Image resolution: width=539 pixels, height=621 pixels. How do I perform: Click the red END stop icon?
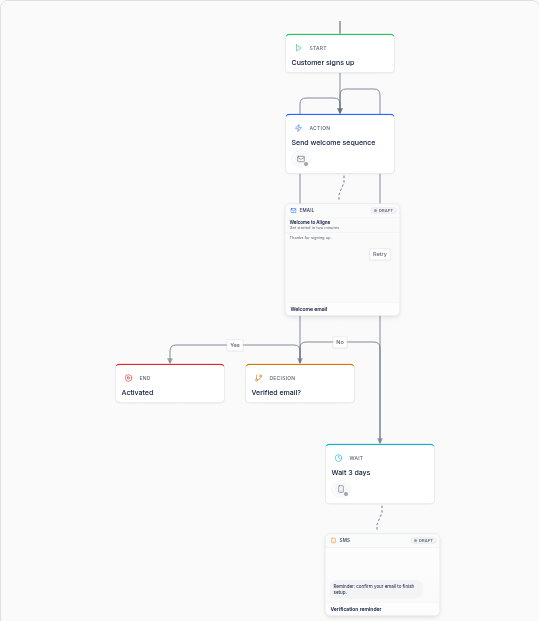click(128, 378)
